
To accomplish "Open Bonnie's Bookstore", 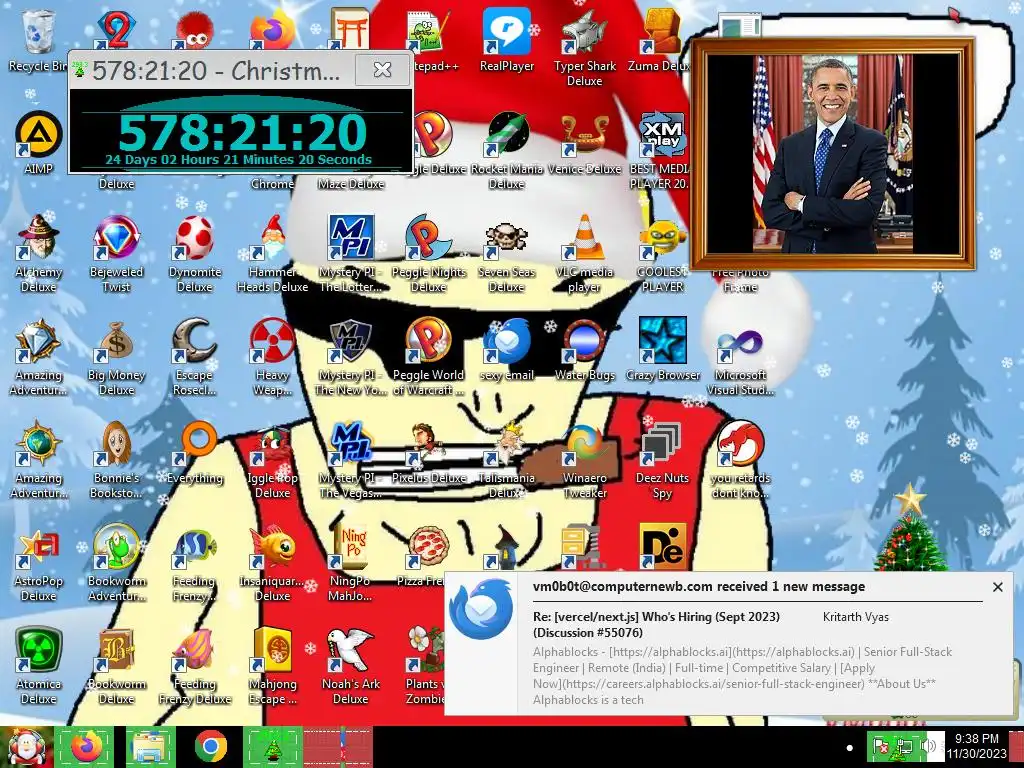I will pos(116,460).
